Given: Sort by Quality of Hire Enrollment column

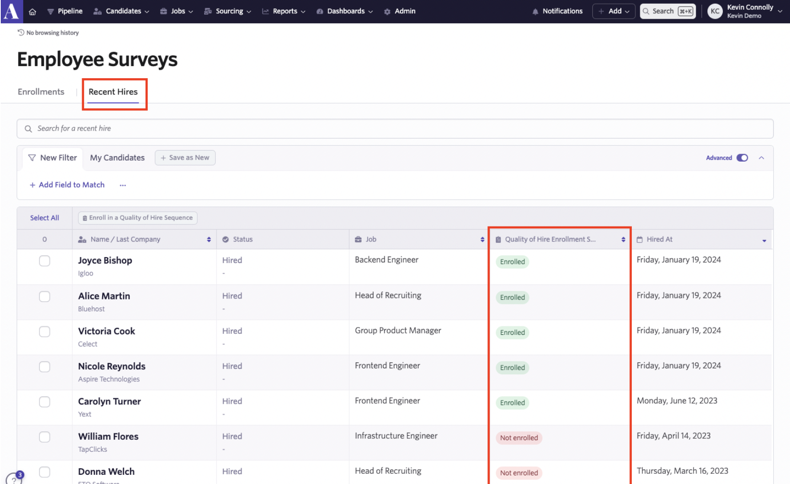Looking at the screenshot, I should [623, 240].
